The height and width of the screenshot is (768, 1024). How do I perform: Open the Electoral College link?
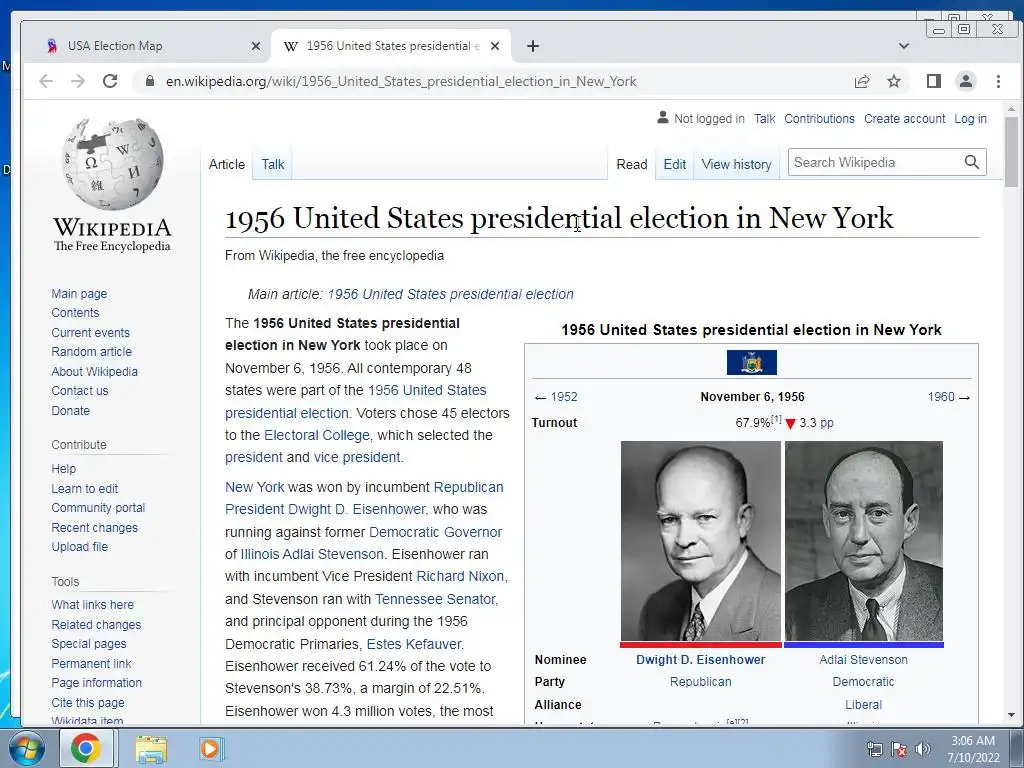pyautogui.click(x=317, y=435)
